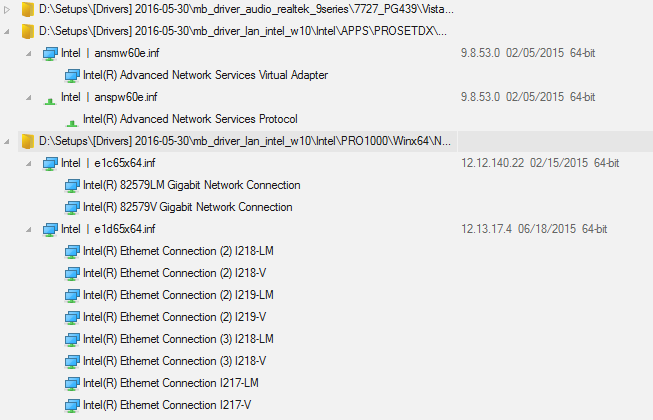Click the icon beside Ethernet Connection I217-V

click(72, 405)
